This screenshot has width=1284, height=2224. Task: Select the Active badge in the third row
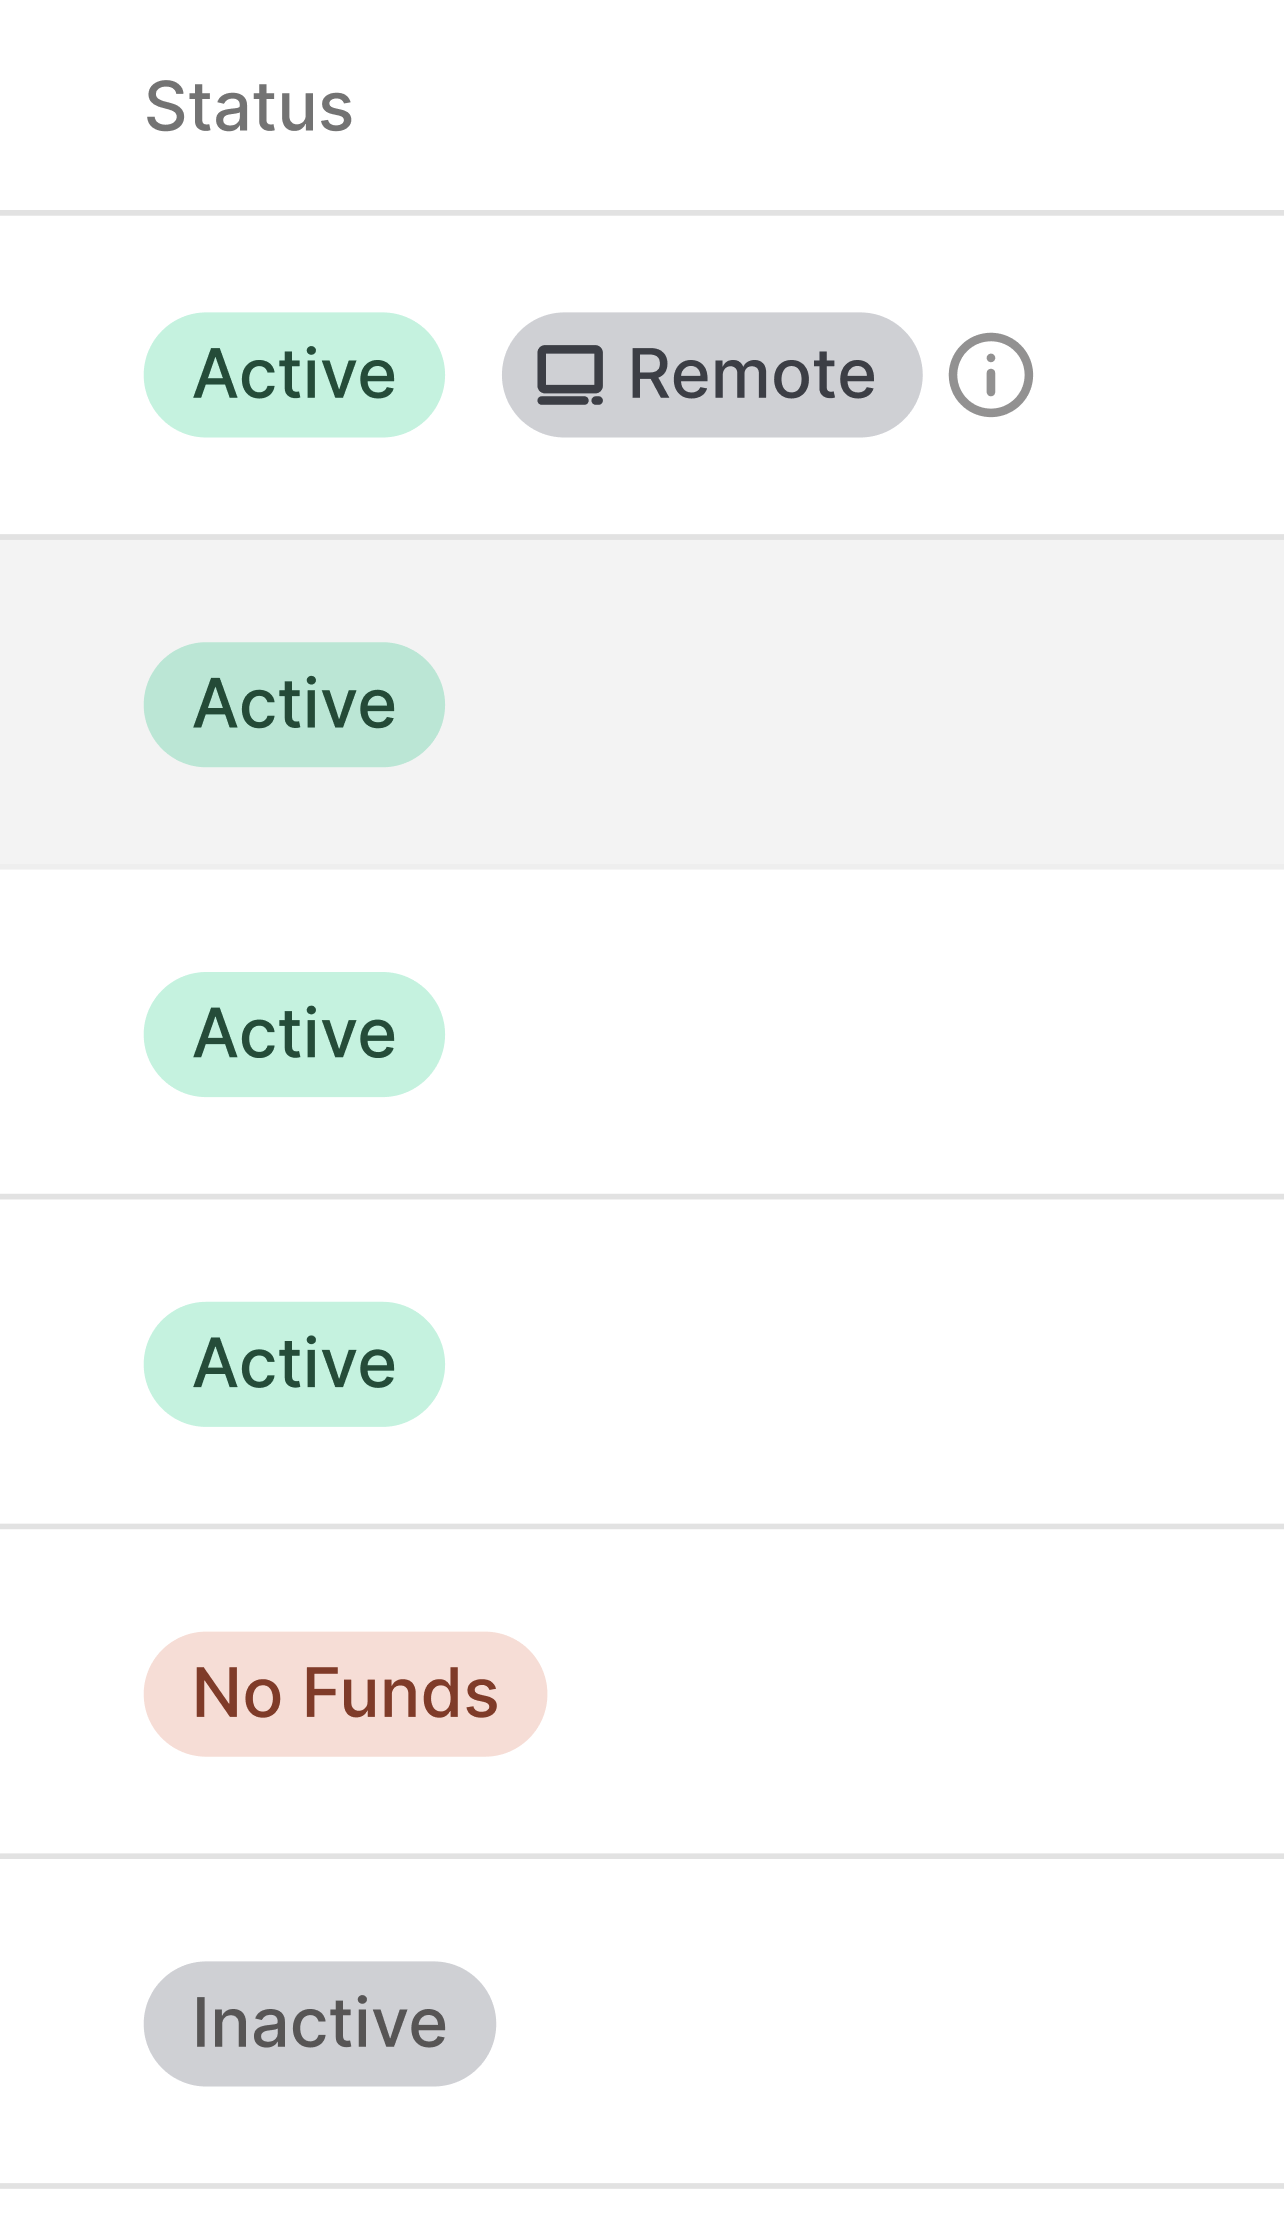tap(294, 1034)
